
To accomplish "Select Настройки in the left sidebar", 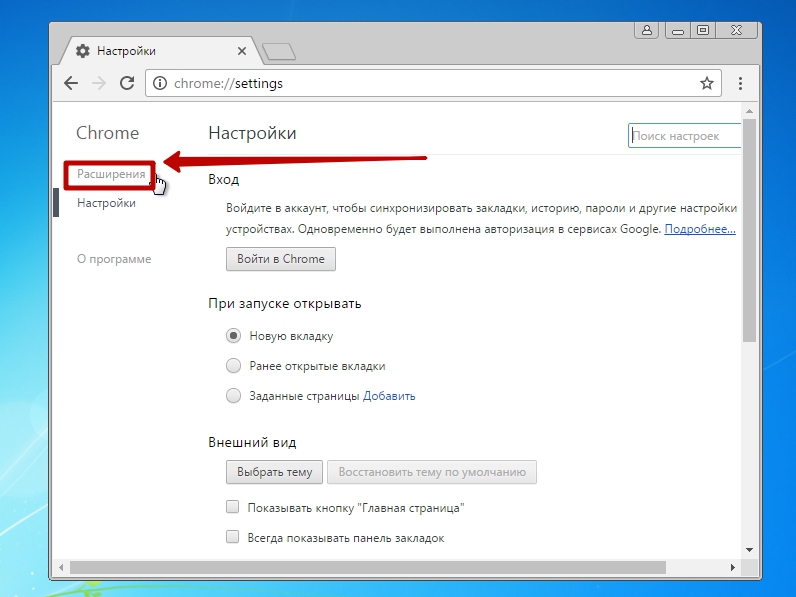I will 106,203.
